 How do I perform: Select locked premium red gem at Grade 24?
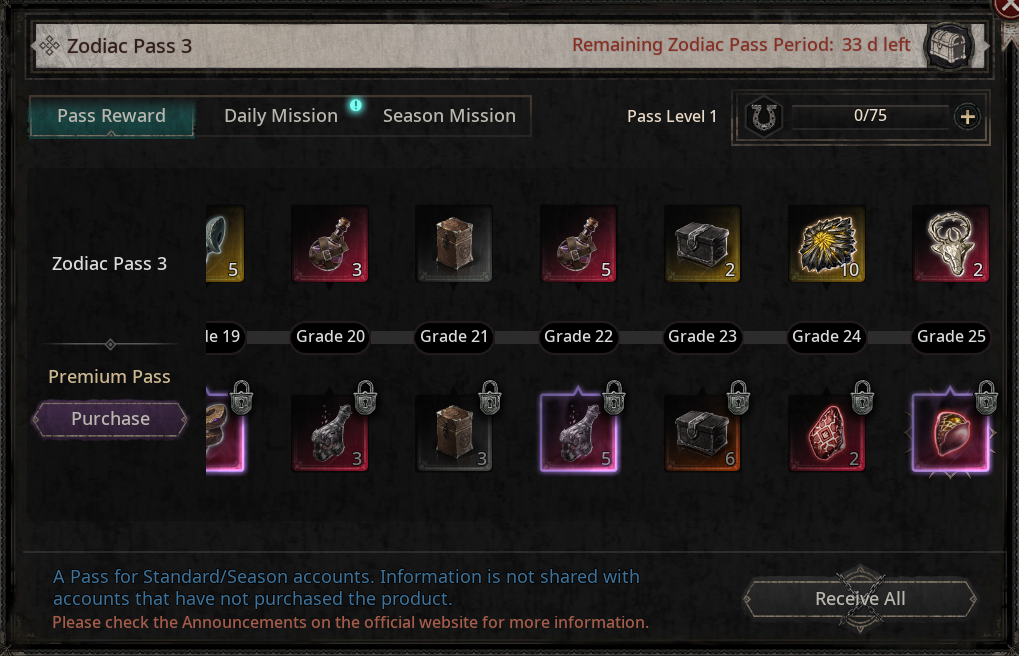click(x=827, y=432)
